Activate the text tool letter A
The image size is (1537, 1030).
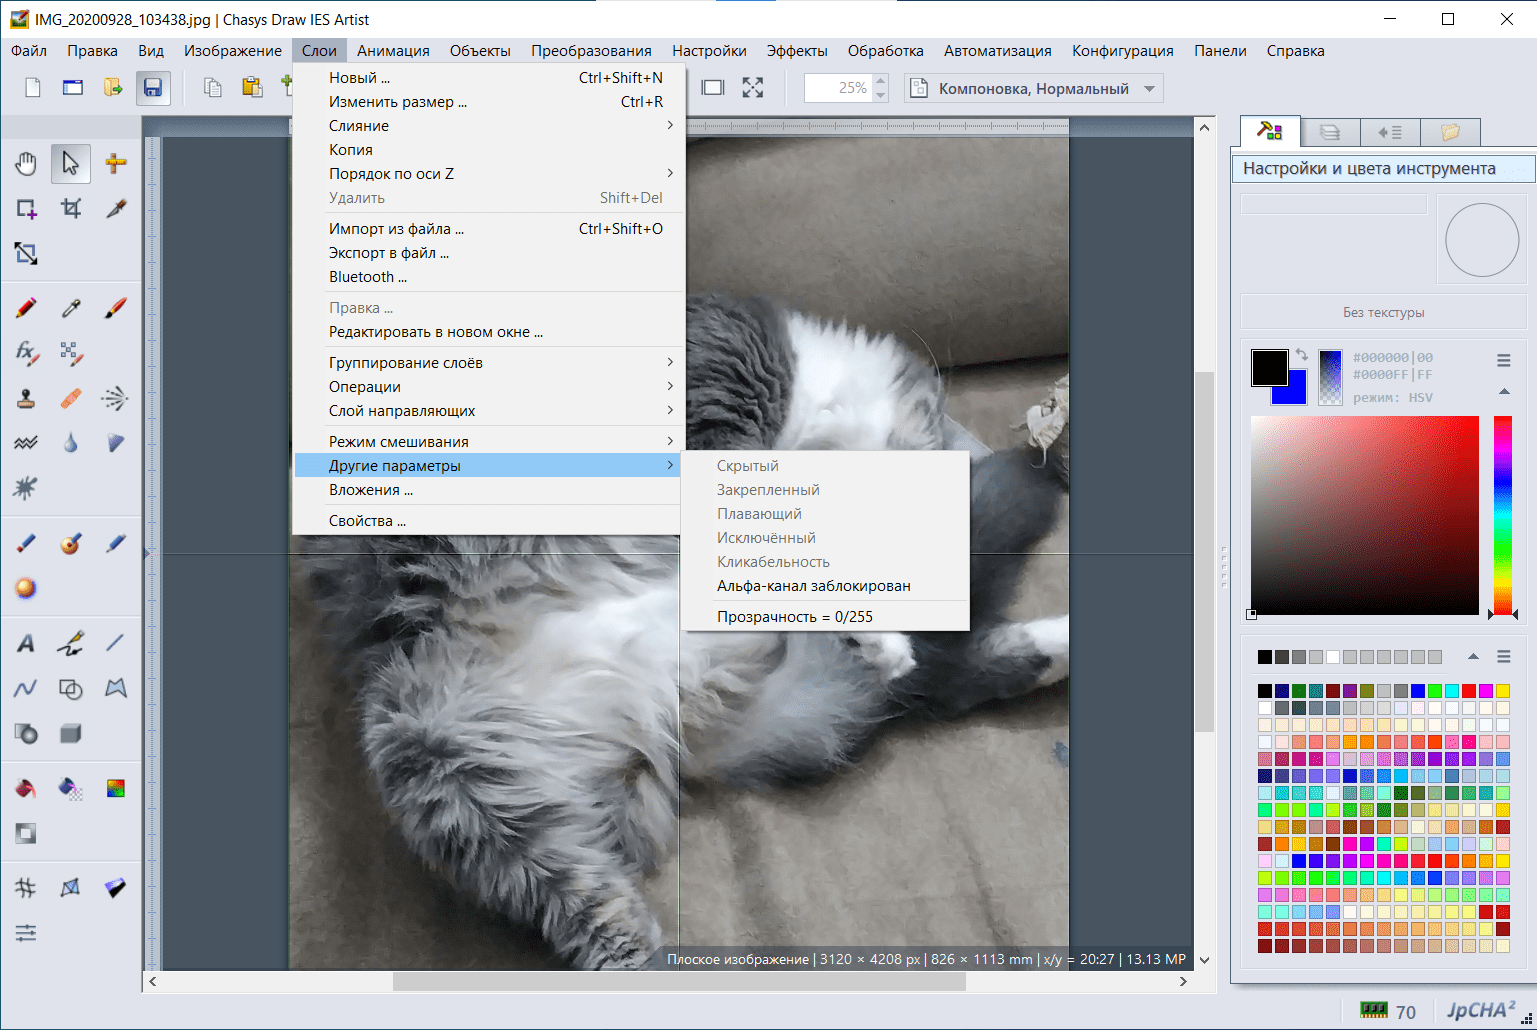click(26, 643)
